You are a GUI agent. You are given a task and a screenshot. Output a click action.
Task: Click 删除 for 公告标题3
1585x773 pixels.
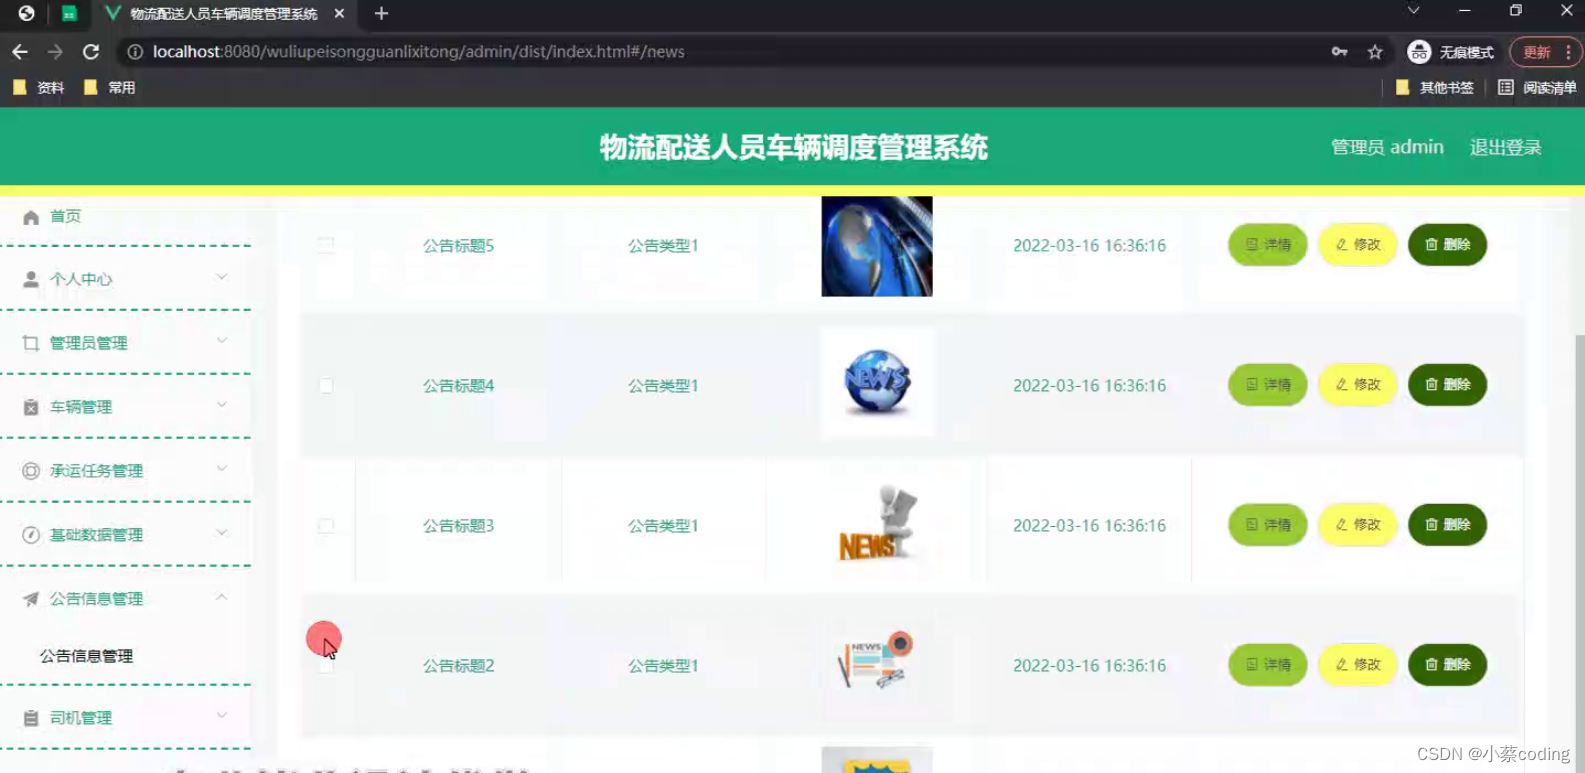[1447, 525]
